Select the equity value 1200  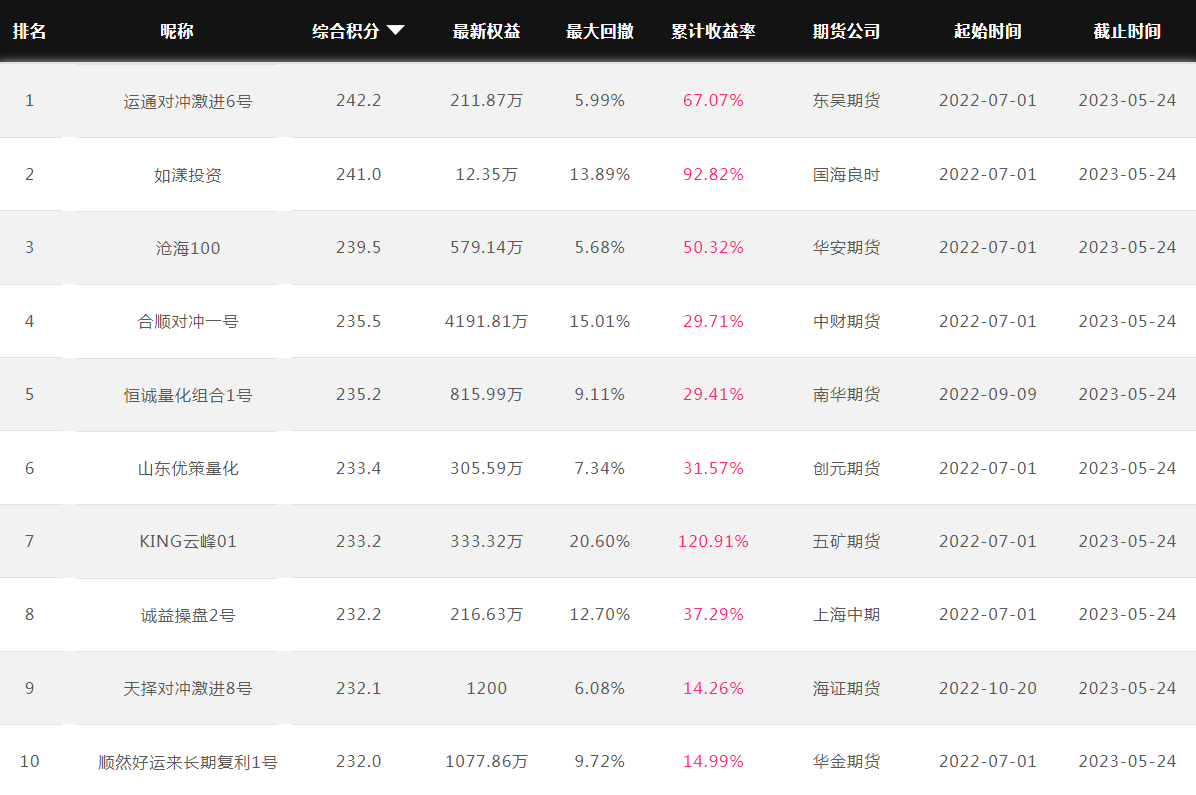[x=487, y=688]
